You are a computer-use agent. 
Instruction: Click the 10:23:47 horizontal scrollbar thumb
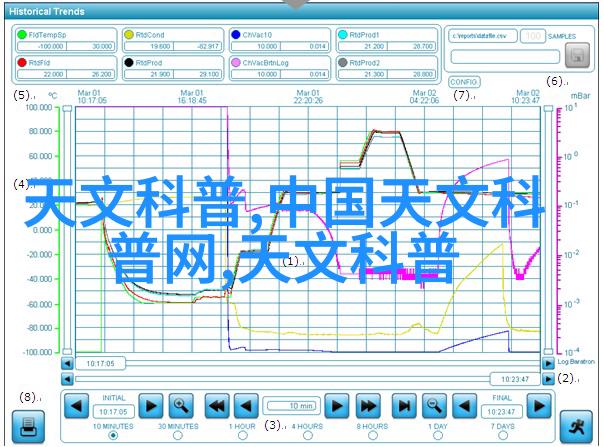pyautogui.click(x=515, y=379)
